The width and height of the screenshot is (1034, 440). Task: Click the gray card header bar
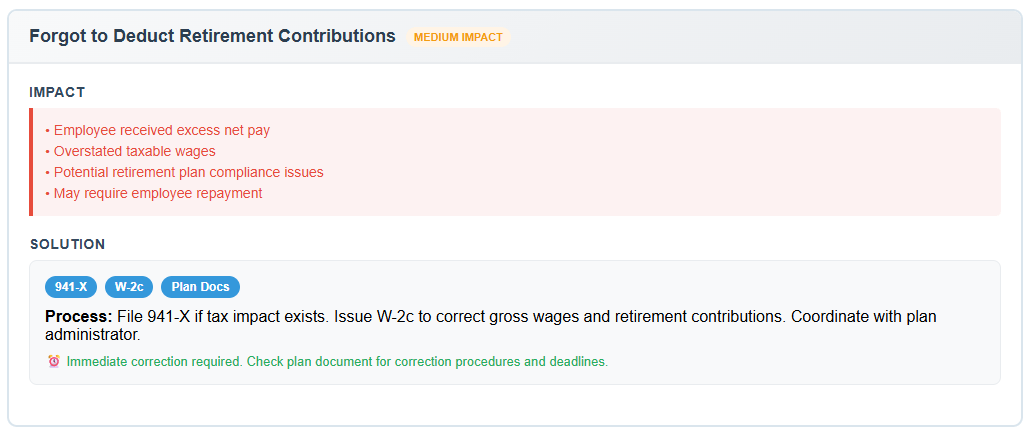point(514,37)
